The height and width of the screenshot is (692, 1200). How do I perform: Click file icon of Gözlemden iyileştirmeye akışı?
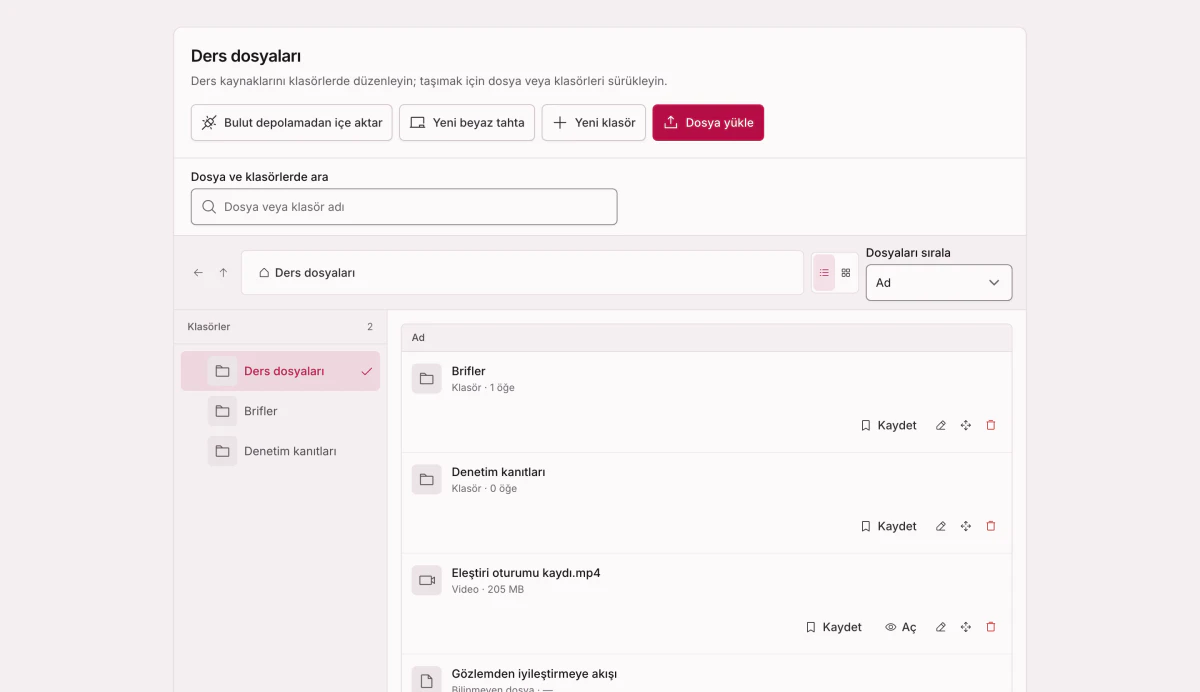427,681
